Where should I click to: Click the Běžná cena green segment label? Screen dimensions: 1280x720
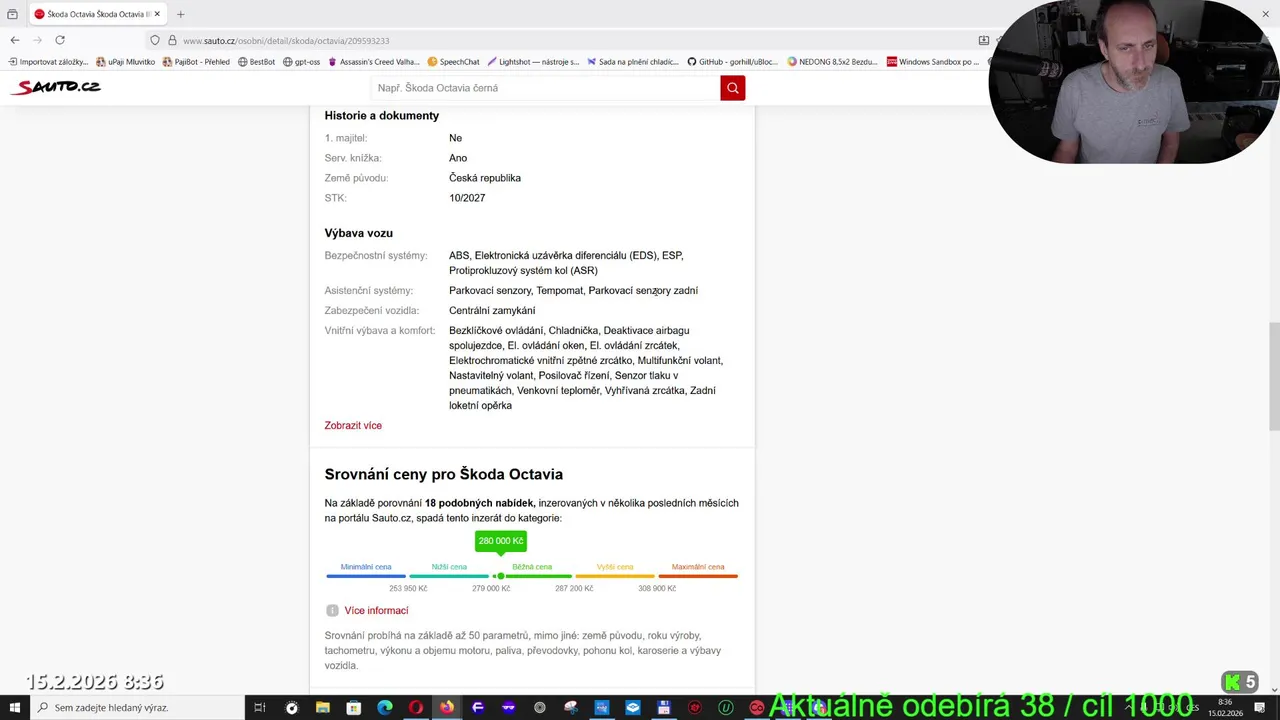tap(532, 567)
